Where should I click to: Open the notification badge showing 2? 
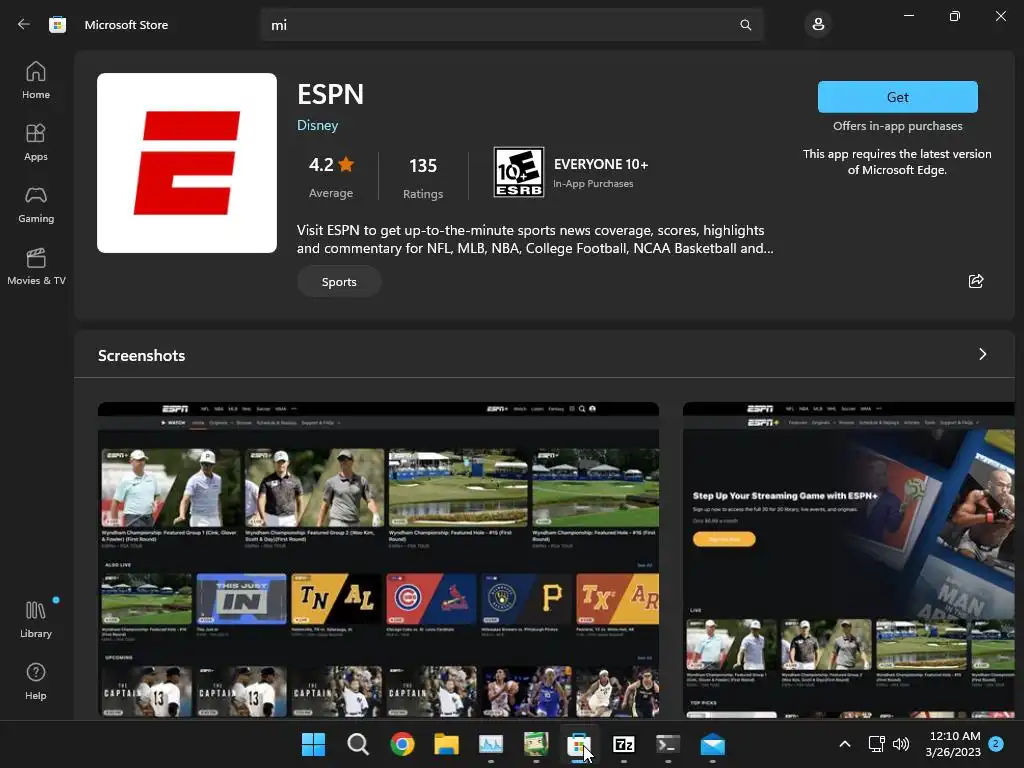996,744
